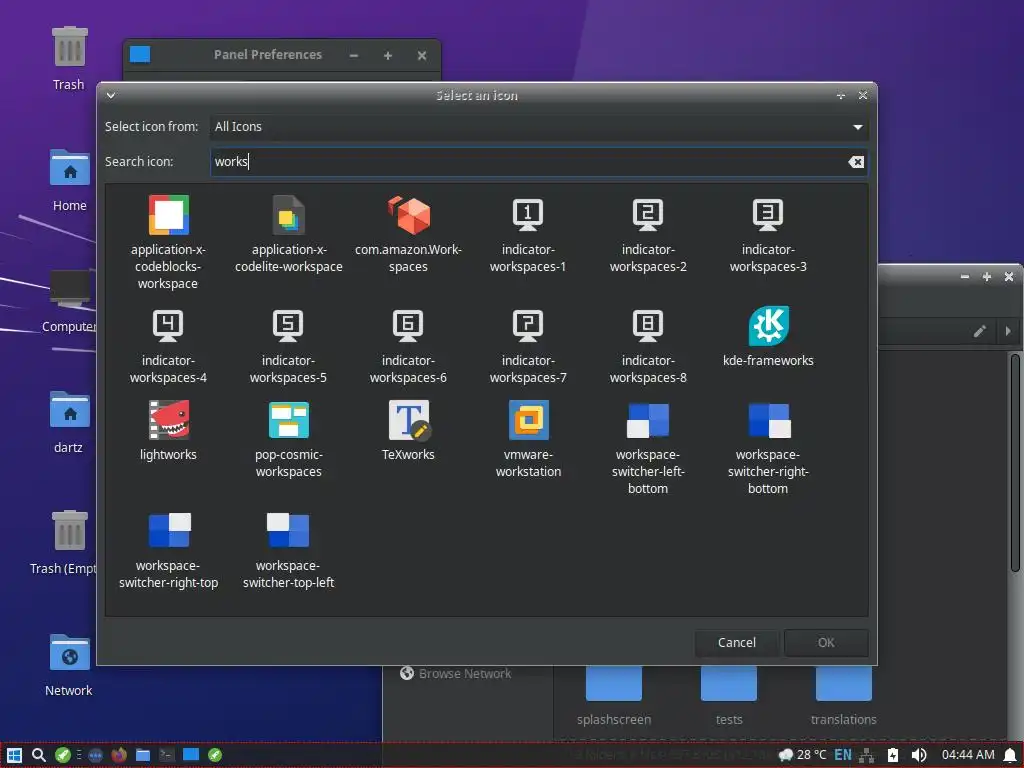Confirm icon selection with OK
Screen dimensions: 1024x768
(x=826, y=643)
